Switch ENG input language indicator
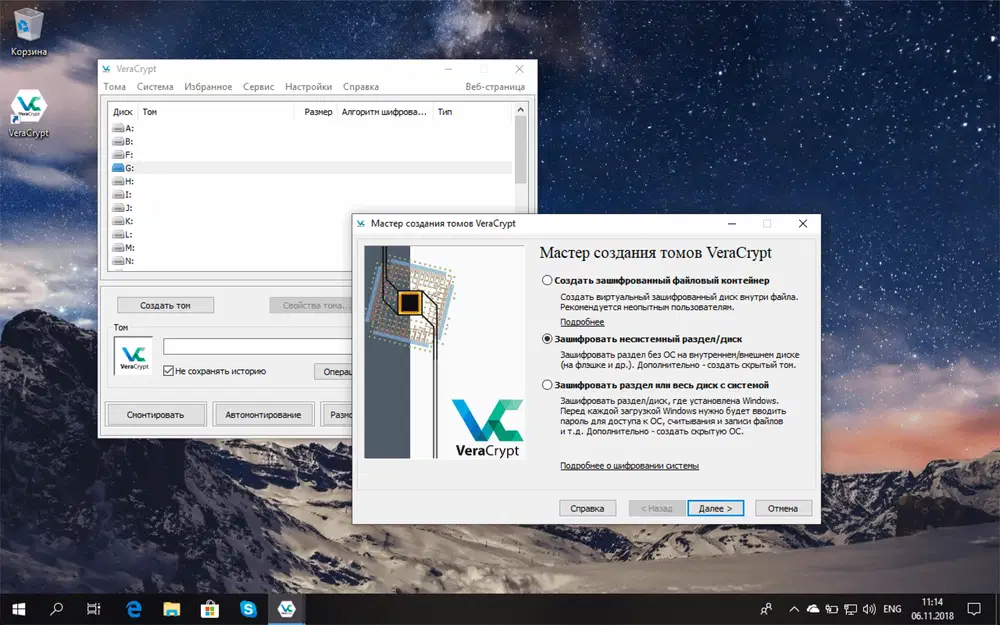This screenshot has height=625, width=1000. [893, 609]
